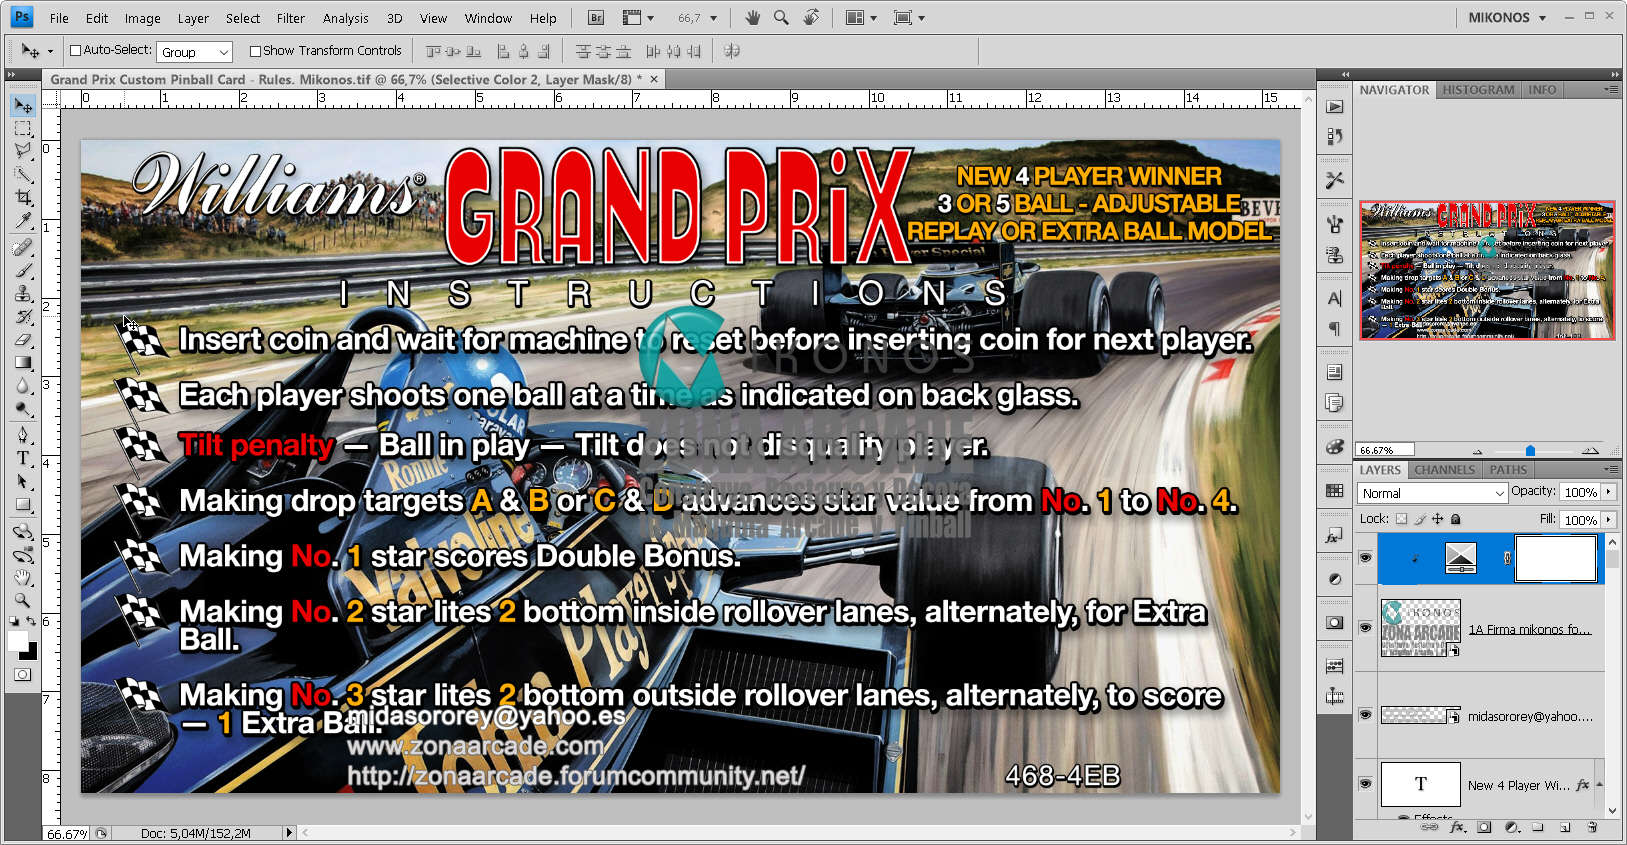Select the Polygonal Lasso tool
This screenshot has height=845, width=1627.
(22, 151)
